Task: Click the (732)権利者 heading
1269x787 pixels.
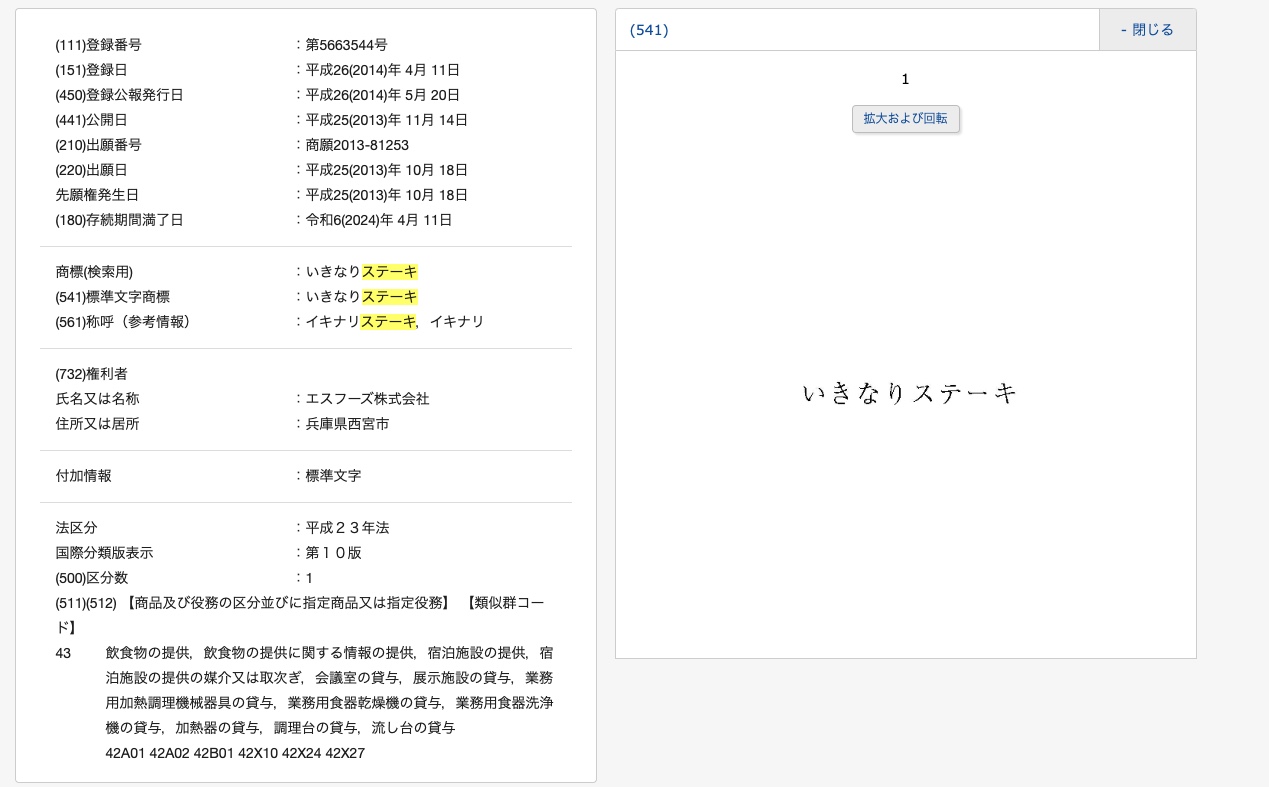Action: coord(91,374)
